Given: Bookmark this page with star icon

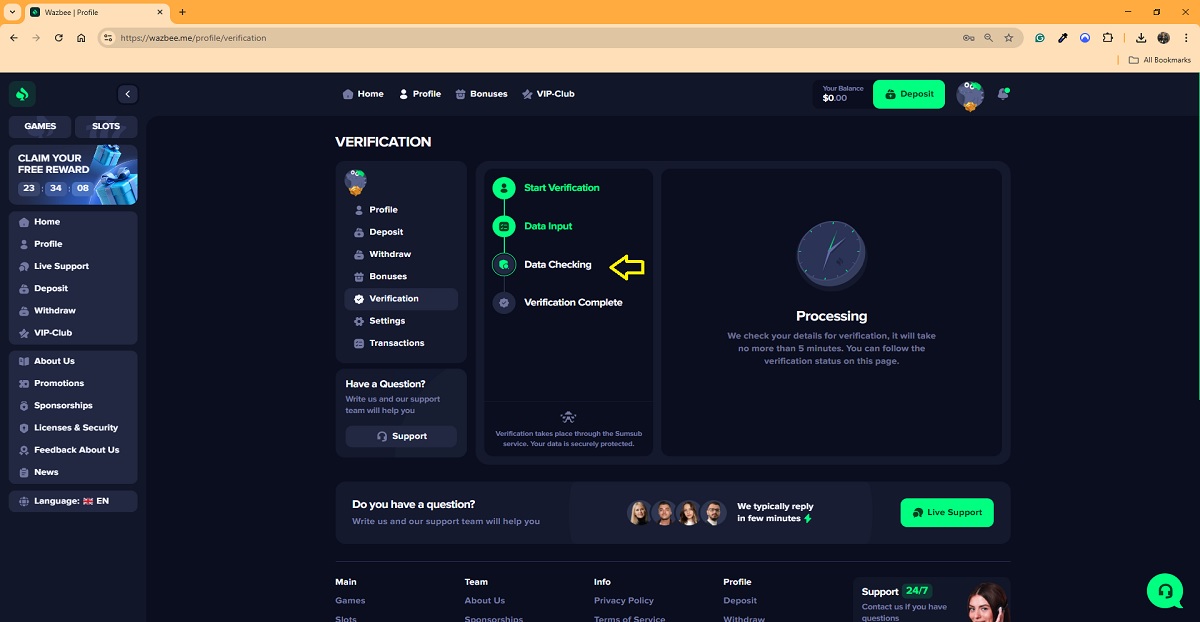Looking at the screenshot, I should click(x=1009, y=38).
